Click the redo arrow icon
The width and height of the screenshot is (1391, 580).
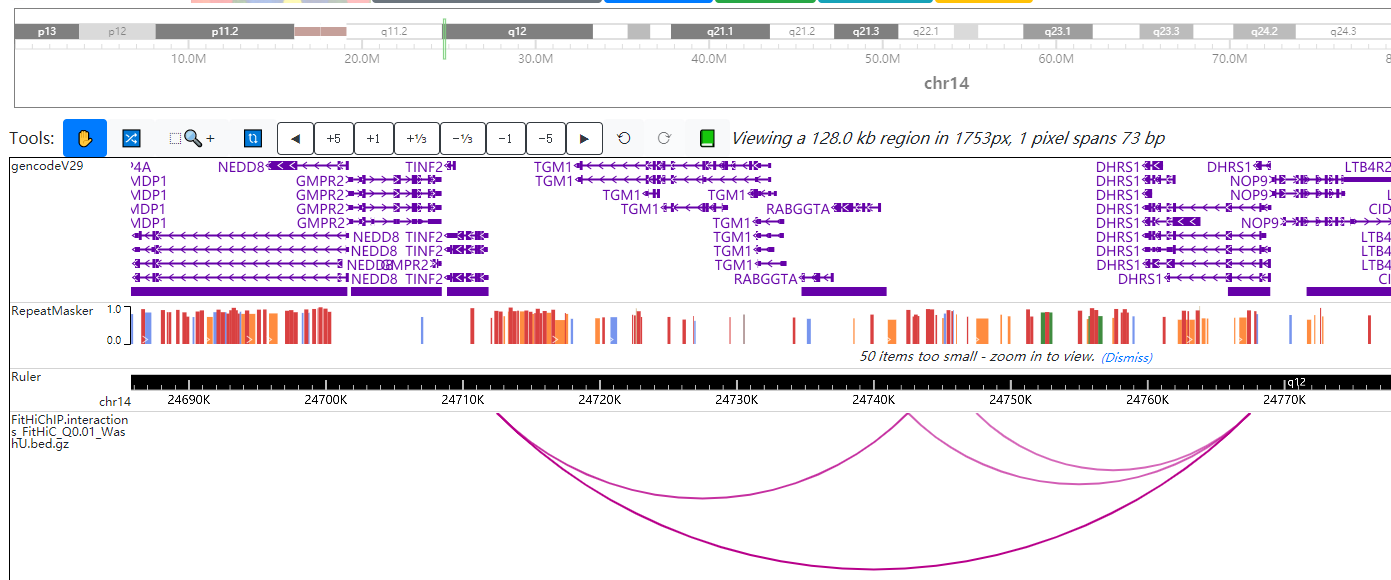(663, 138)
